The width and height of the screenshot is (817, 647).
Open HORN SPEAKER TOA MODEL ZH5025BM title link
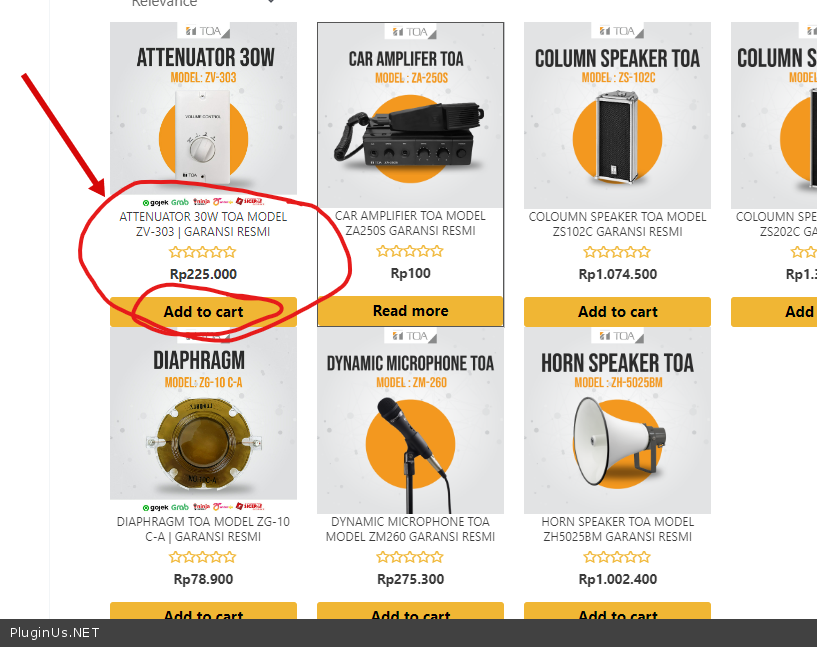click(x=617, y=529)
